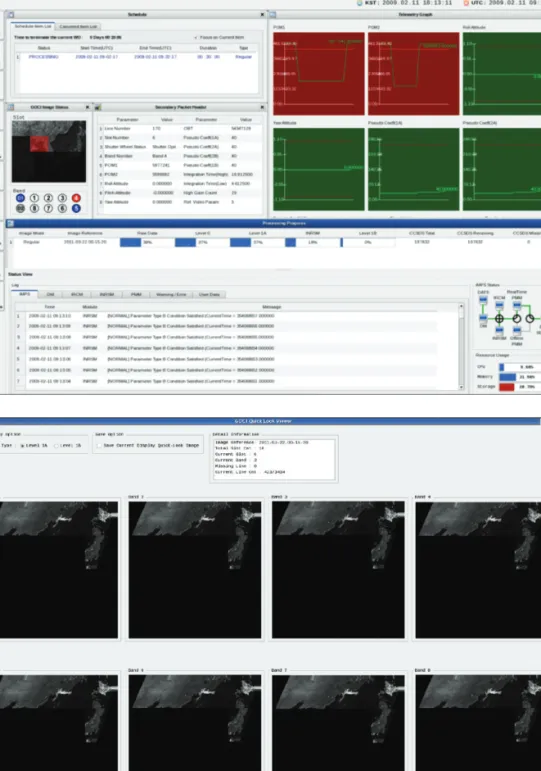Enable Save Current Display Quick-Look Image checkbox
The image size is (541, 771).
pos(99,445)
